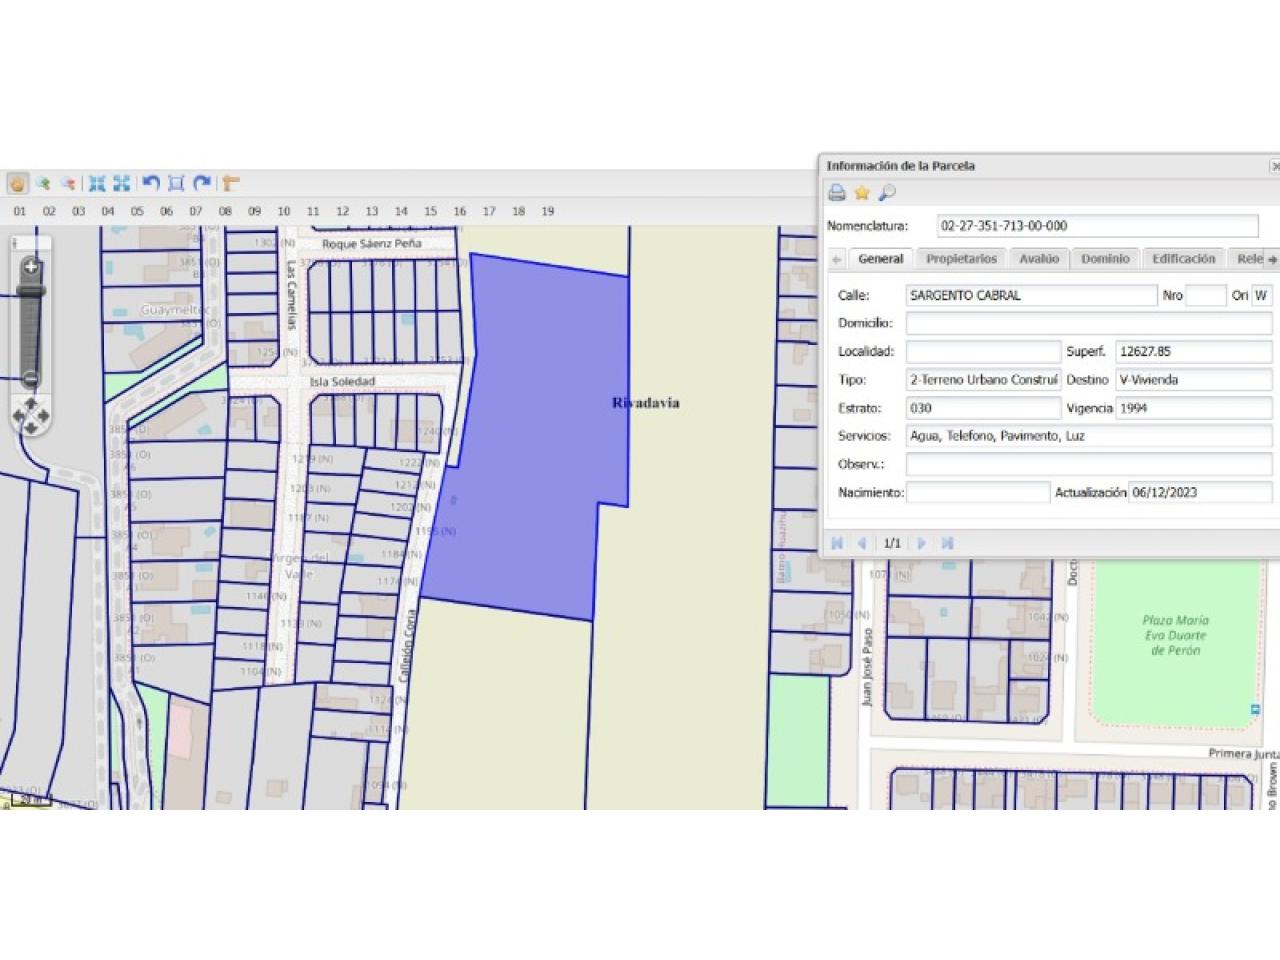1280x960 pixels.
Task: Print the parcel information
Action: (x=837, y=193)
